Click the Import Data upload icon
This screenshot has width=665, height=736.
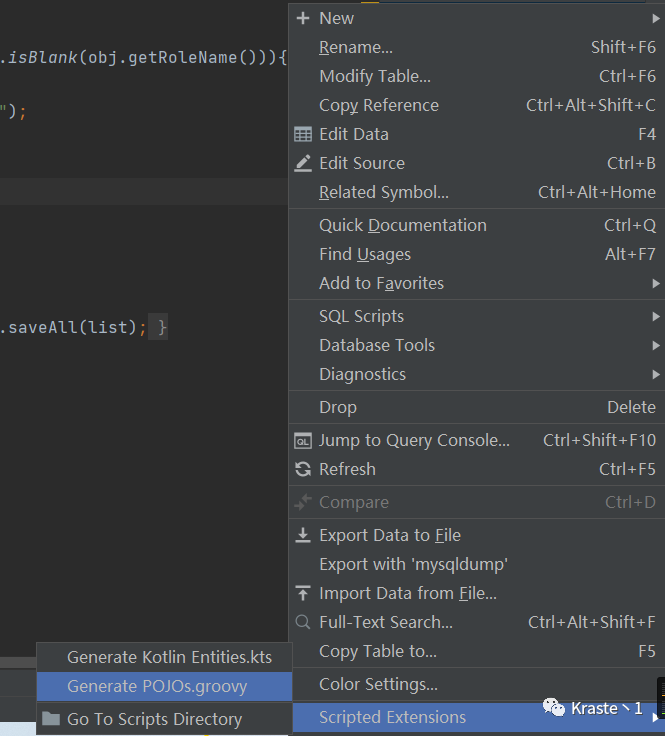[x=303, y=593]
